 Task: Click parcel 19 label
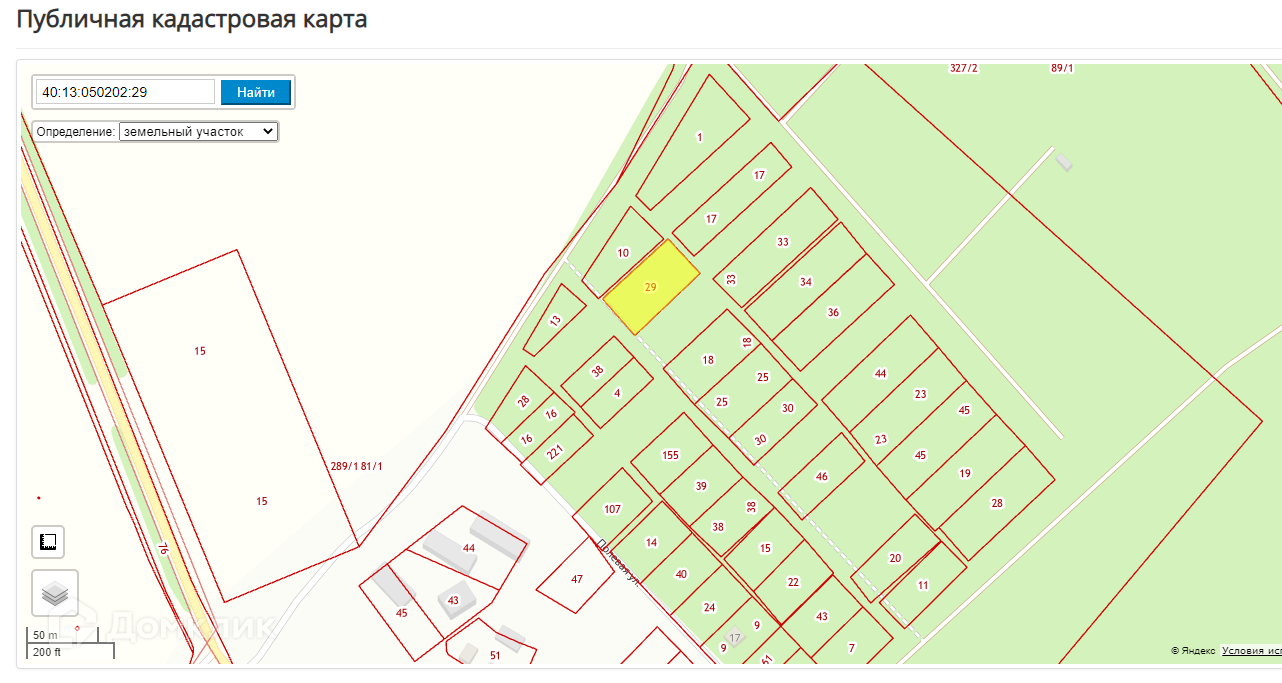(x=965, y=473)
